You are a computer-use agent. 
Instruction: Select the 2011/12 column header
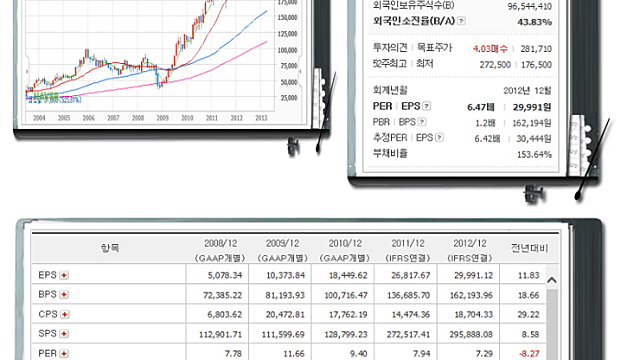point(408,250)
